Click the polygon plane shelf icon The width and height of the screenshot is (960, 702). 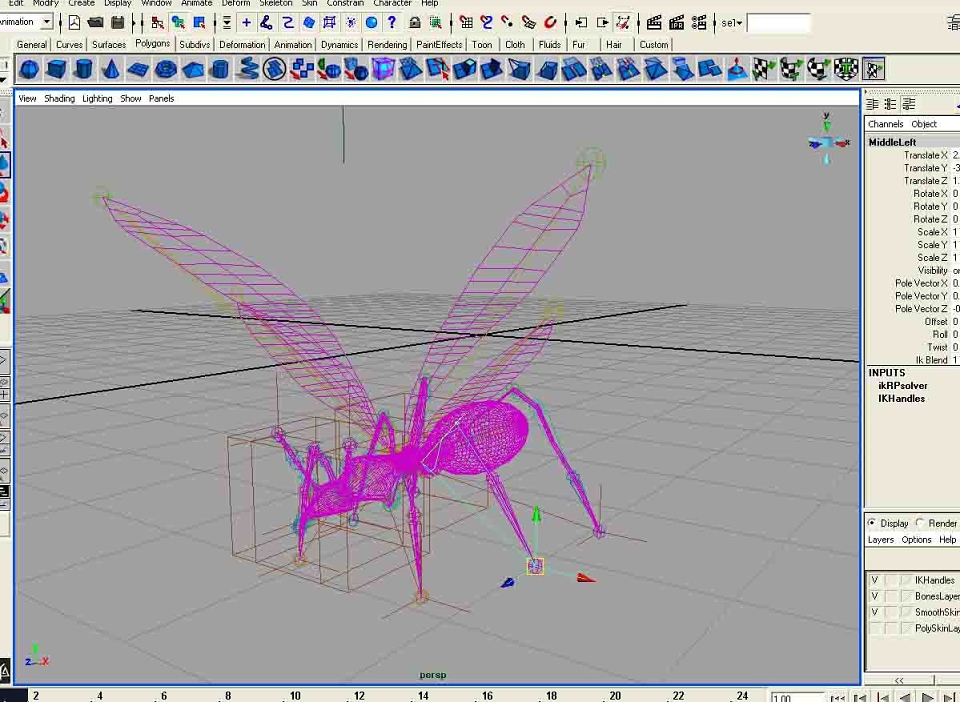(138, 70)
